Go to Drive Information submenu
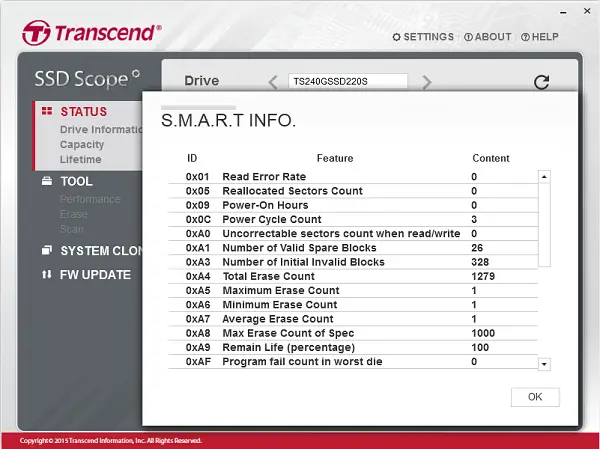The height and width of the screenshot is (449, 600). 101,129
